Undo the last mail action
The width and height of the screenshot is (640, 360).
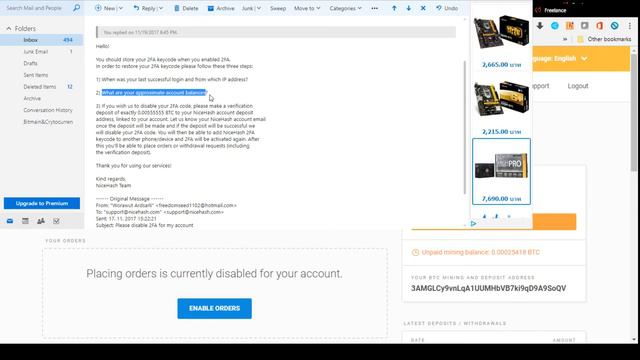[x=447, y=8]
